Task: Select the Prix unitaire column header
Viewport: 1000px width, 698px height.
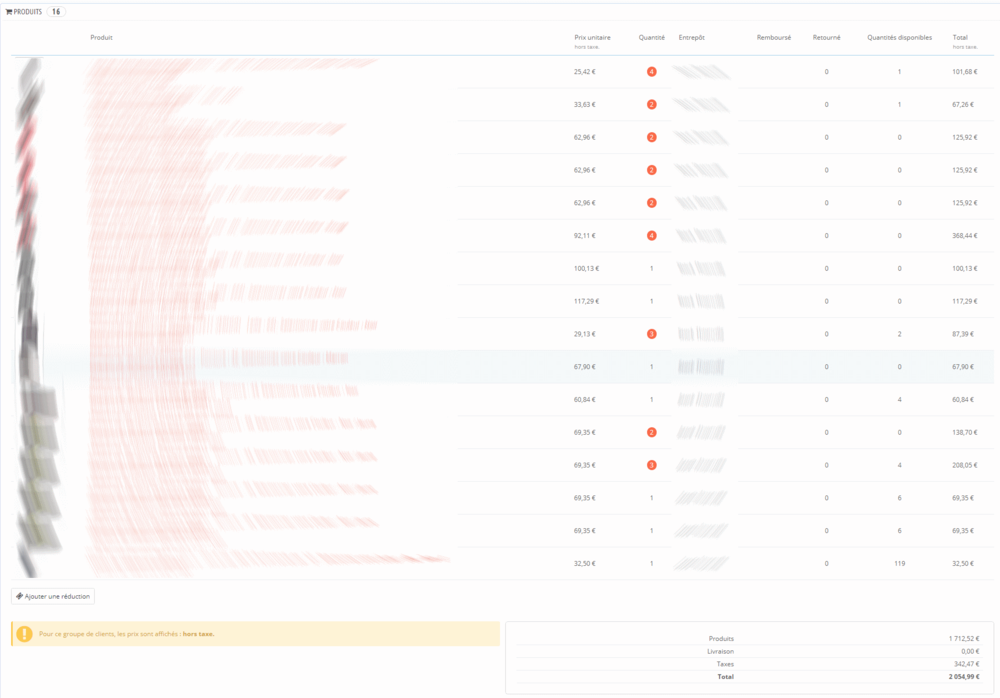Action: 592,38
